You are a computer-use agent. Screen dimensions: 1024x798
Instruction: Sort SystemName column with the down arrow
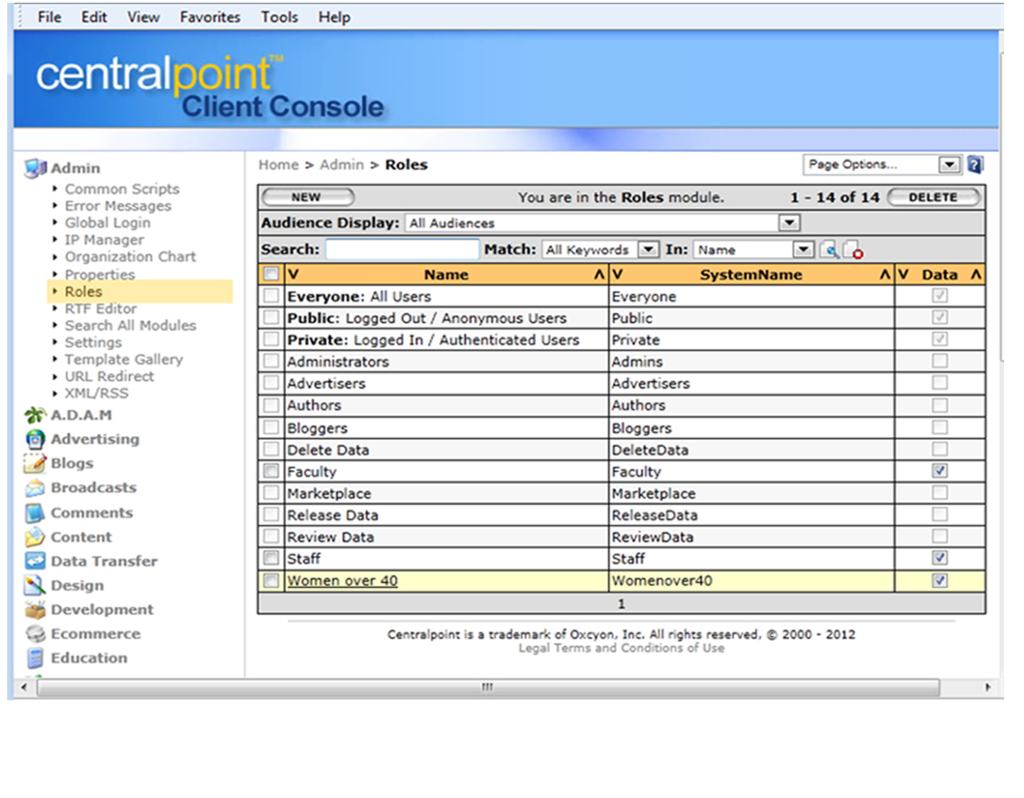pyautogui.click(x=618, y=274)
